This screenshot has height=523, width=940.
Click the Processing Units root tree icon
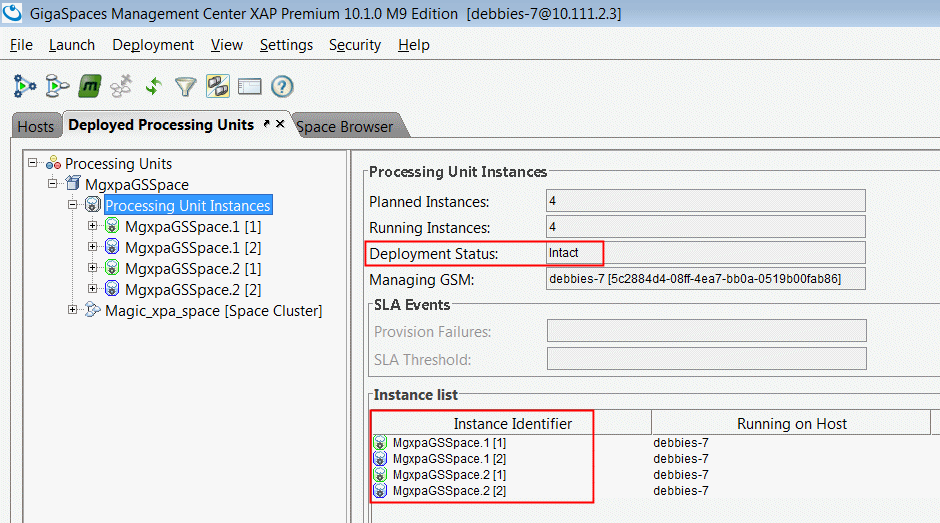click(53, 163)
